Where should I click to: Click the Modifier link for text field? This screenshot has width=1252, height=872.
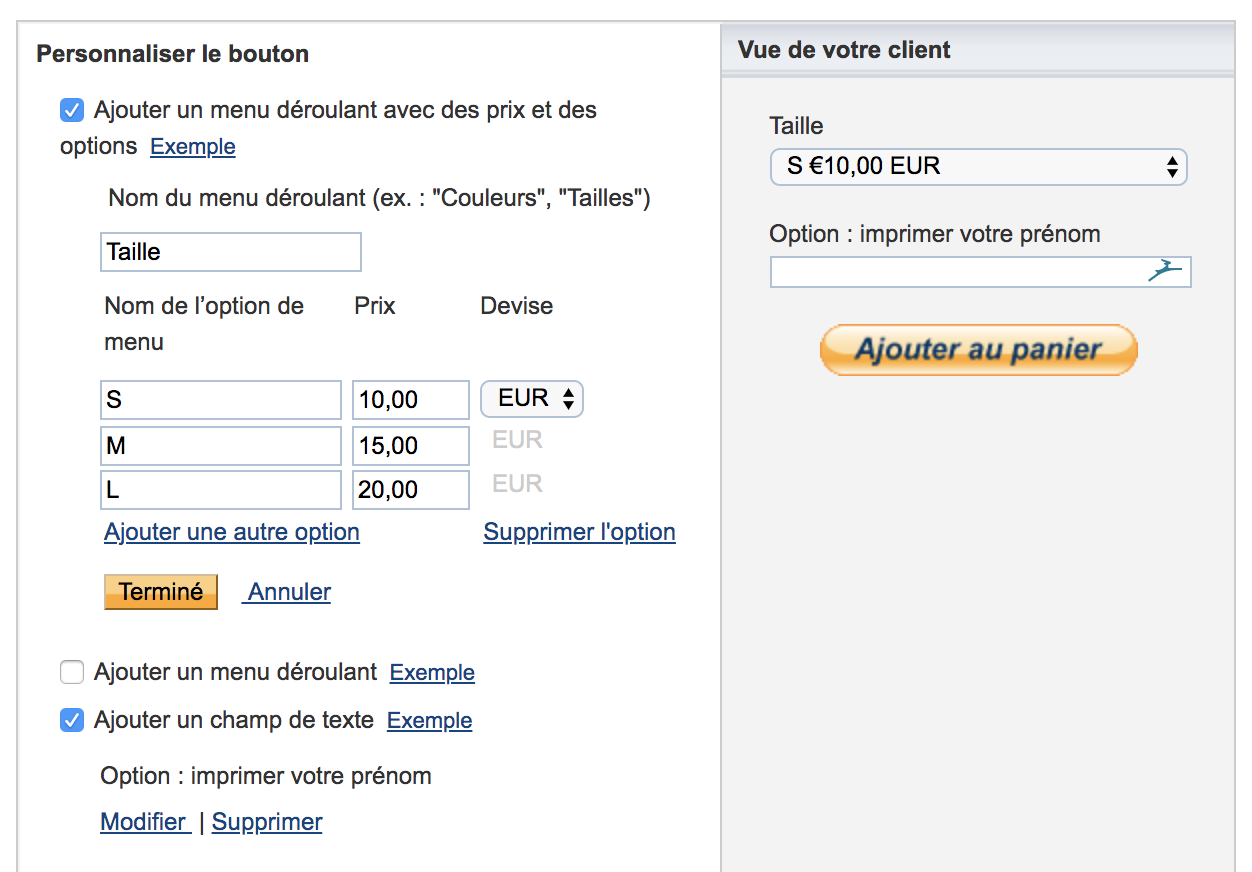(x=146, y=822)
